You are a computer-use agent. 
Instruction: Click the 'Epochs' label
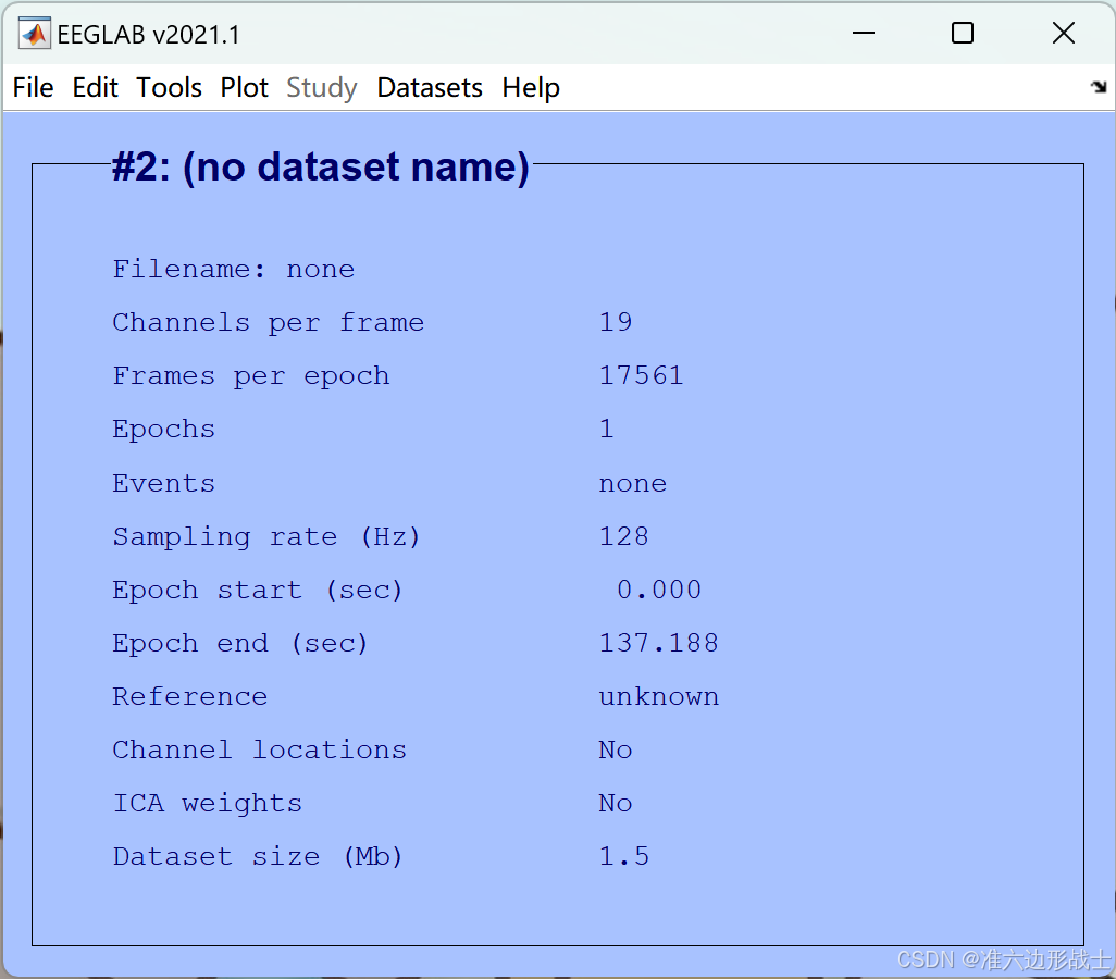click(164, 430)
